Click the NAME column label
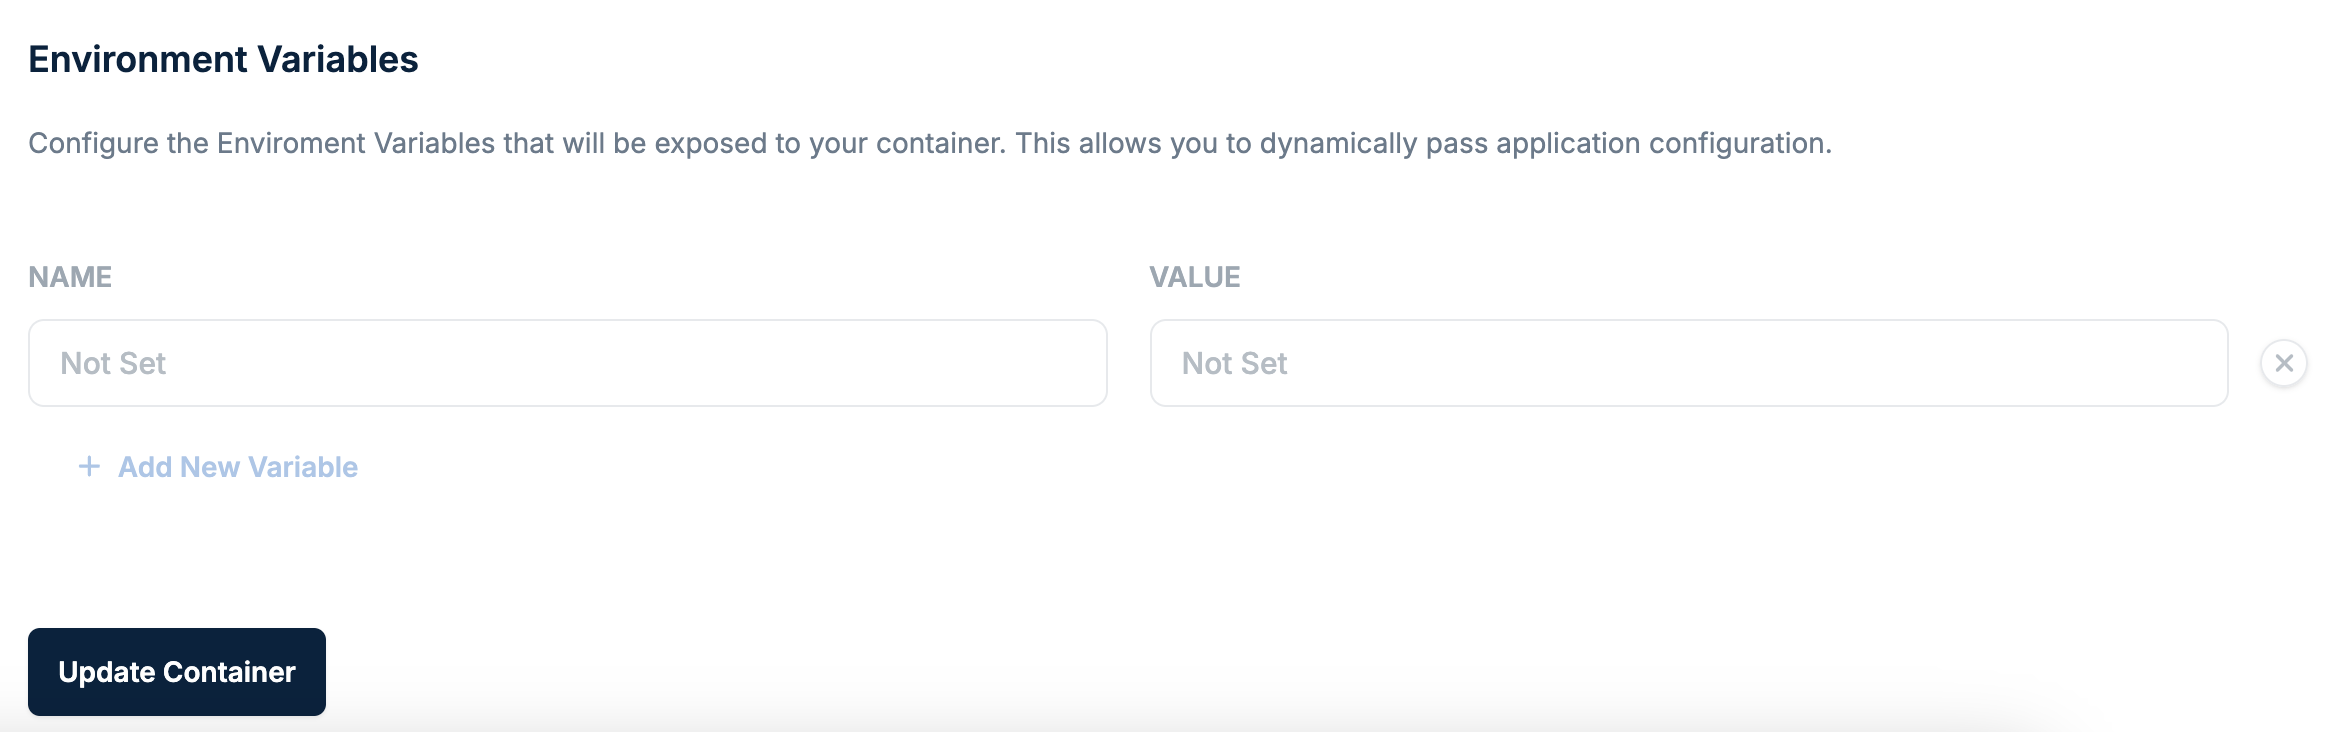Viewport: 2330px width, 732px height. tap(70, 277)
